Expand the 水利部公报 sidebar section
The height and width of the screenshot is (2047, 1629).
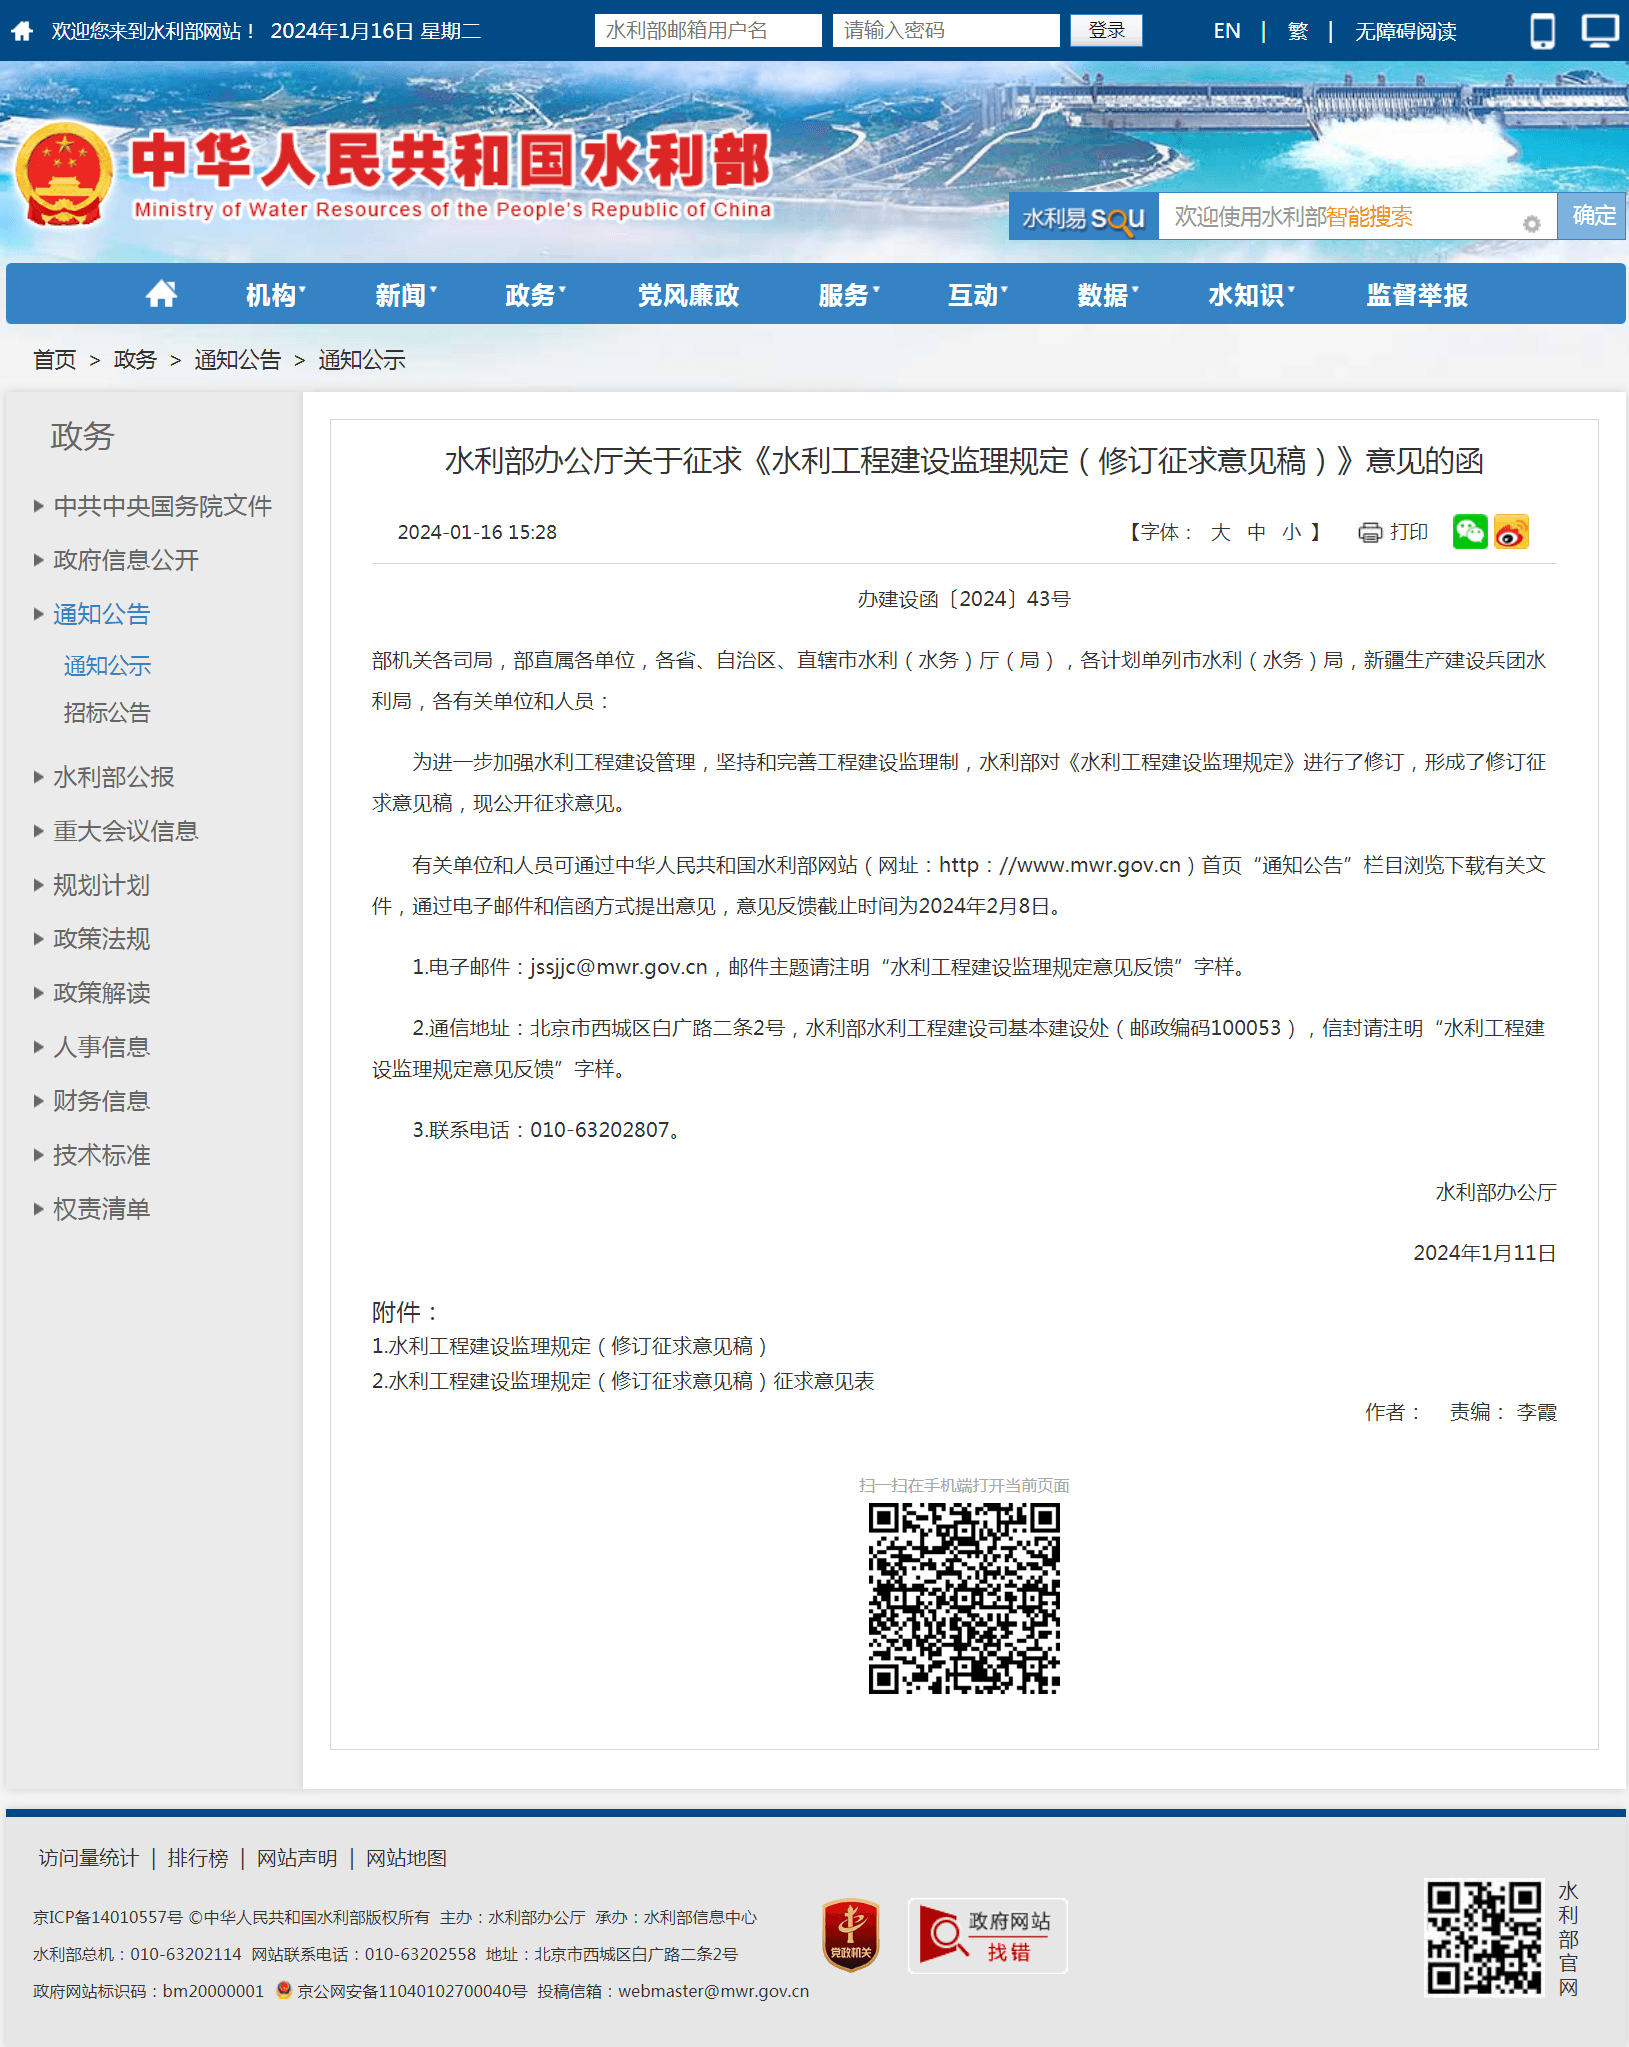(113, 777)
